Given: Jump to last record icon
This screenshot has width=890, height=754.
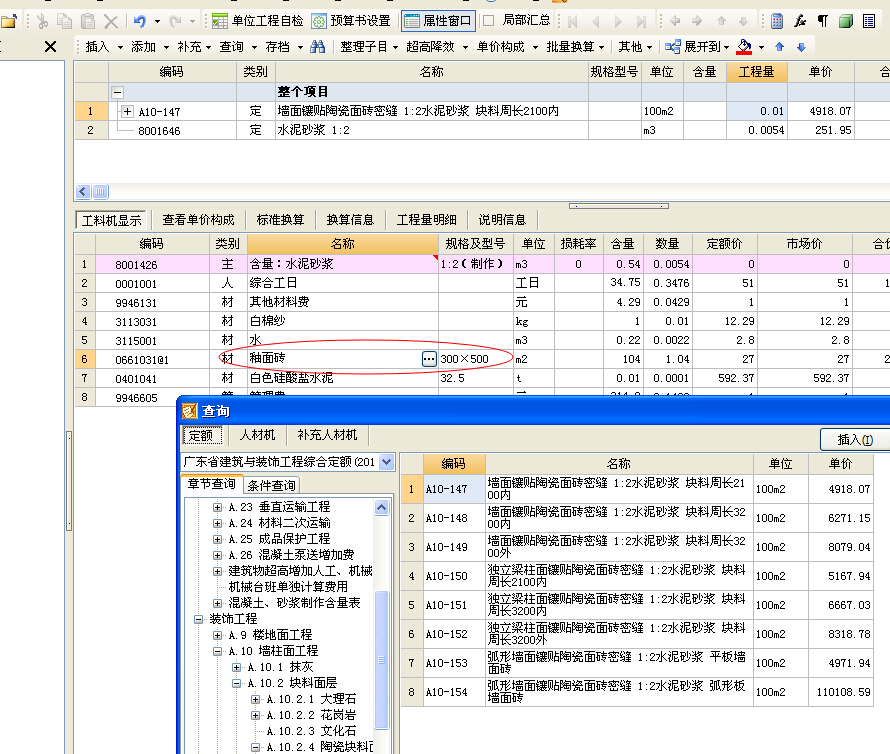Looking at the screenshot, I should coord(641,22).
